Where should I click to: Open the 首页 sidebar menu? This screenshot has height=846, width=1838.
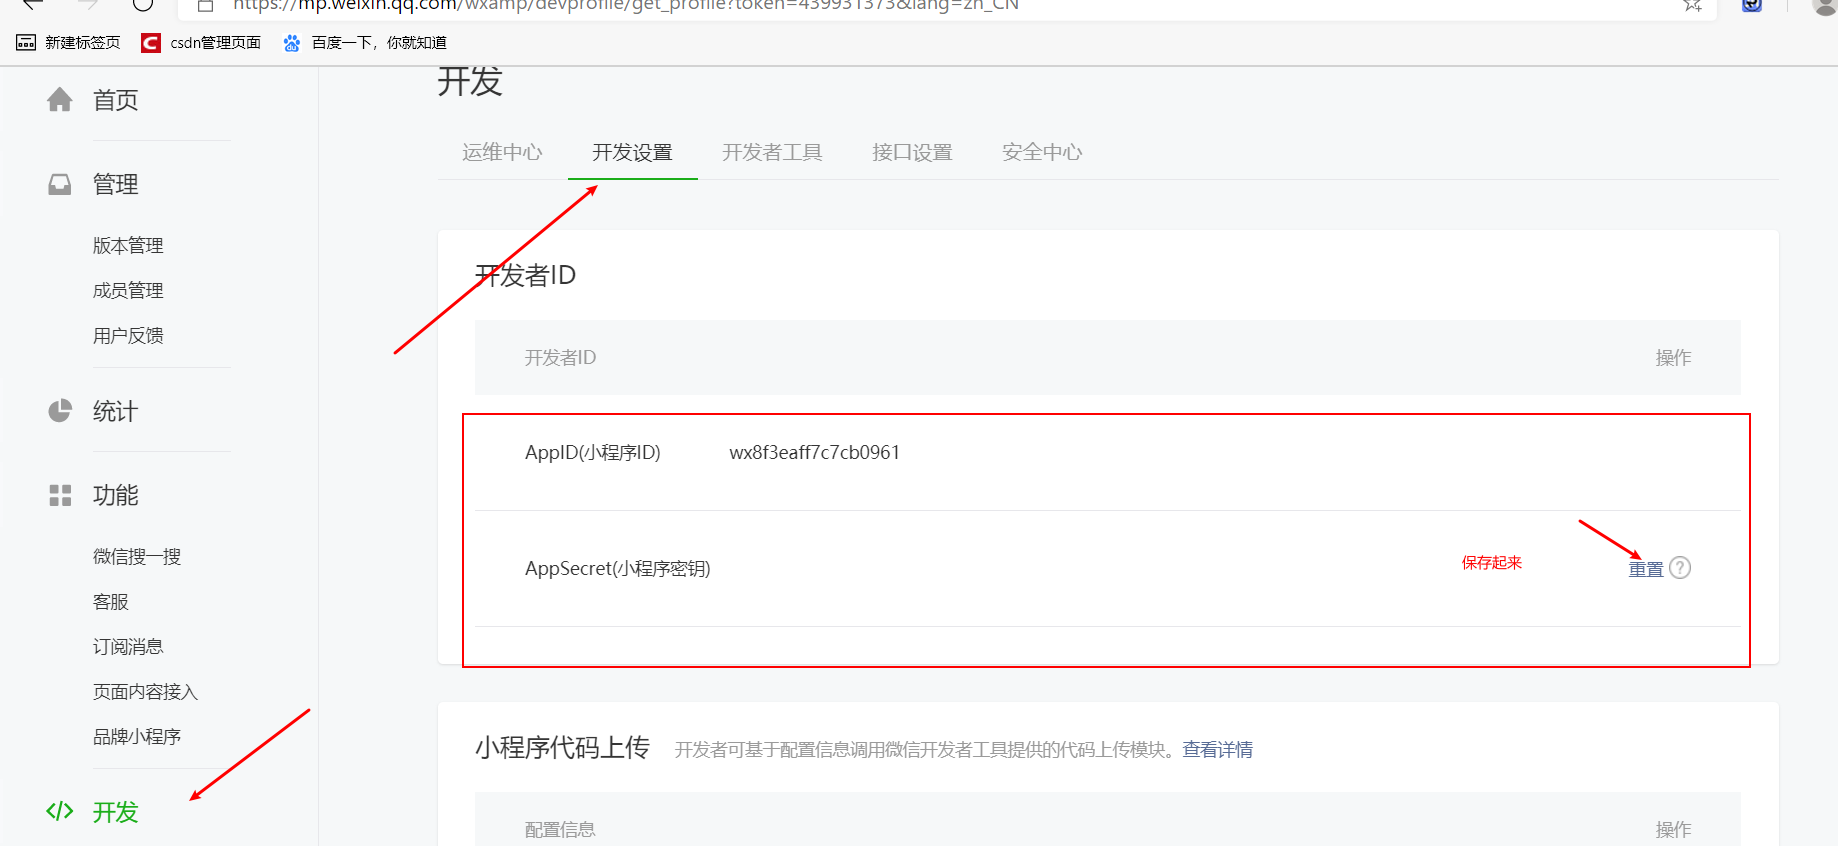click(x=116, y=100)
